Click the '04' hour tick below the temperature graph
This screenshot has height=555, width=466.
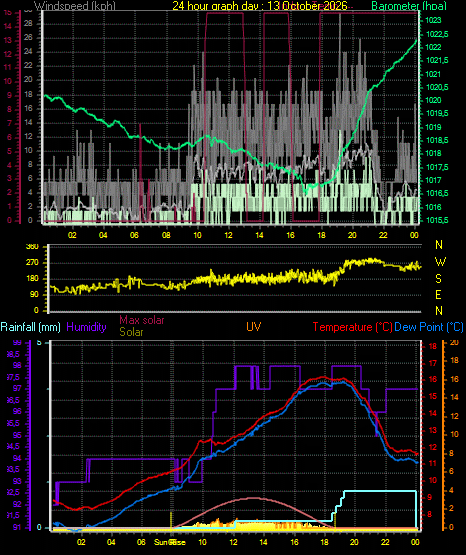point(111,542)
